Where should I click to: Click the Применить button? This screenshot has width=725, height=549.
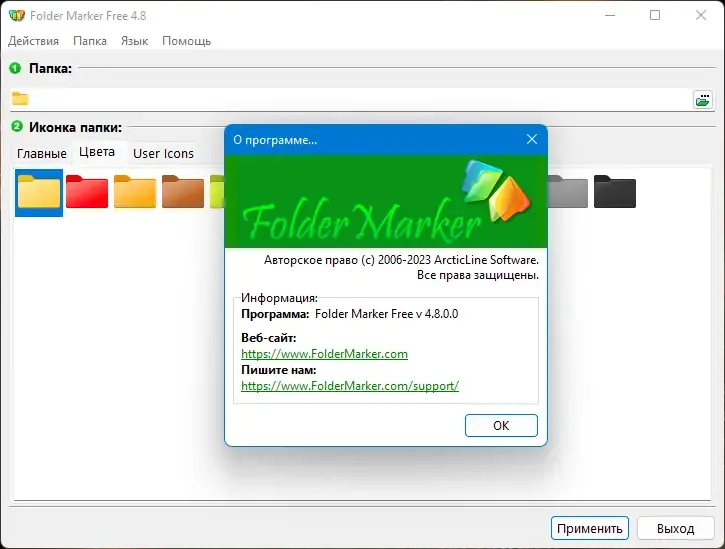click(590, 528)
